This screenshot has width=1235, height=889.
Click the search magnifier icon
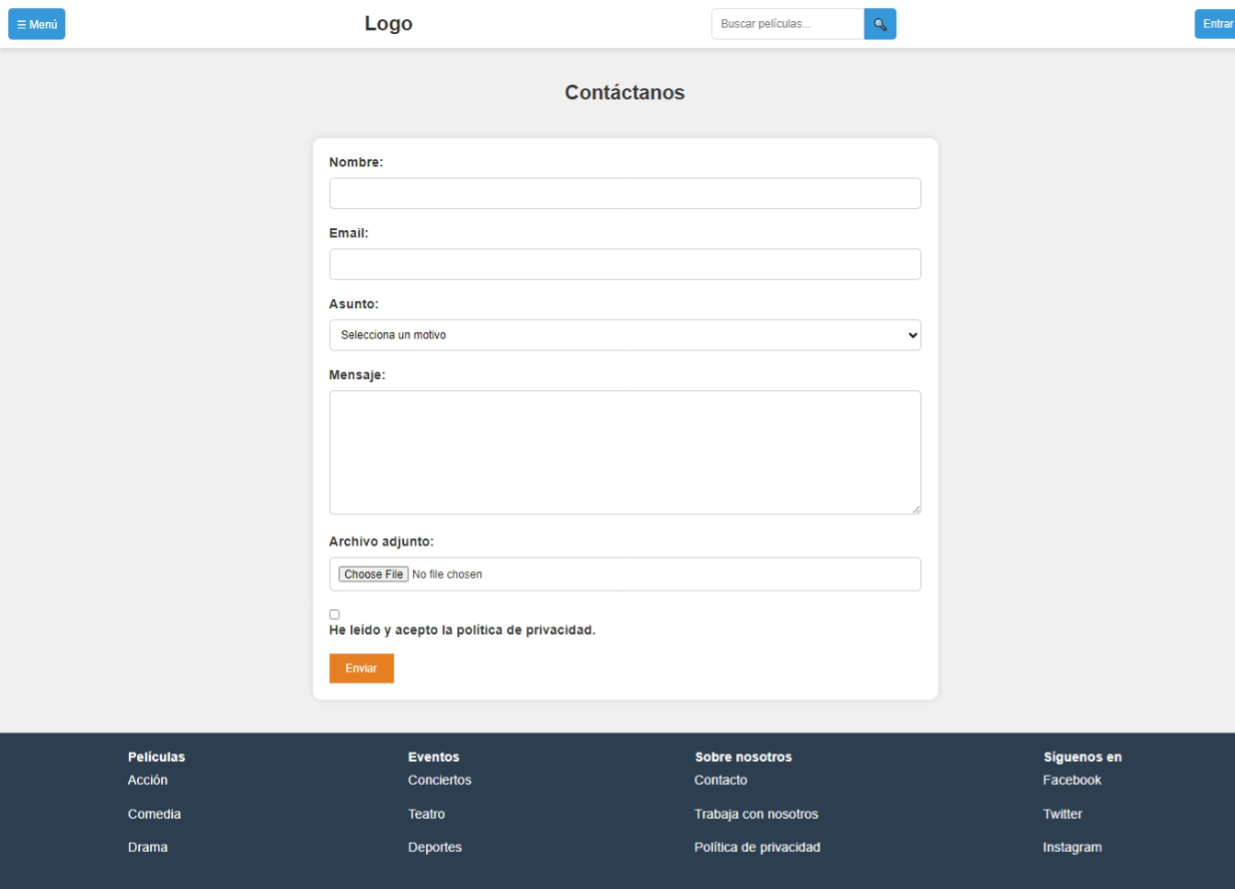pos(879,23)
